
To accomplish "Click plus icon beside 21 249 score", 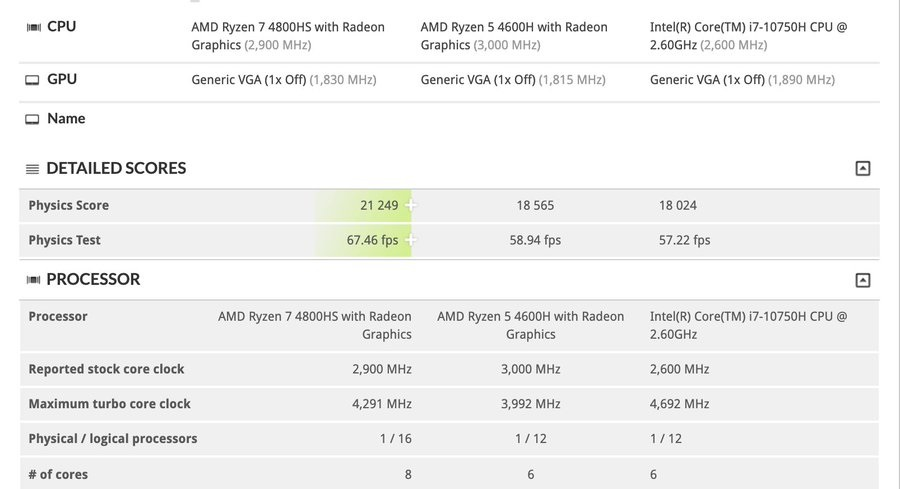I will (x=410, y=205).
